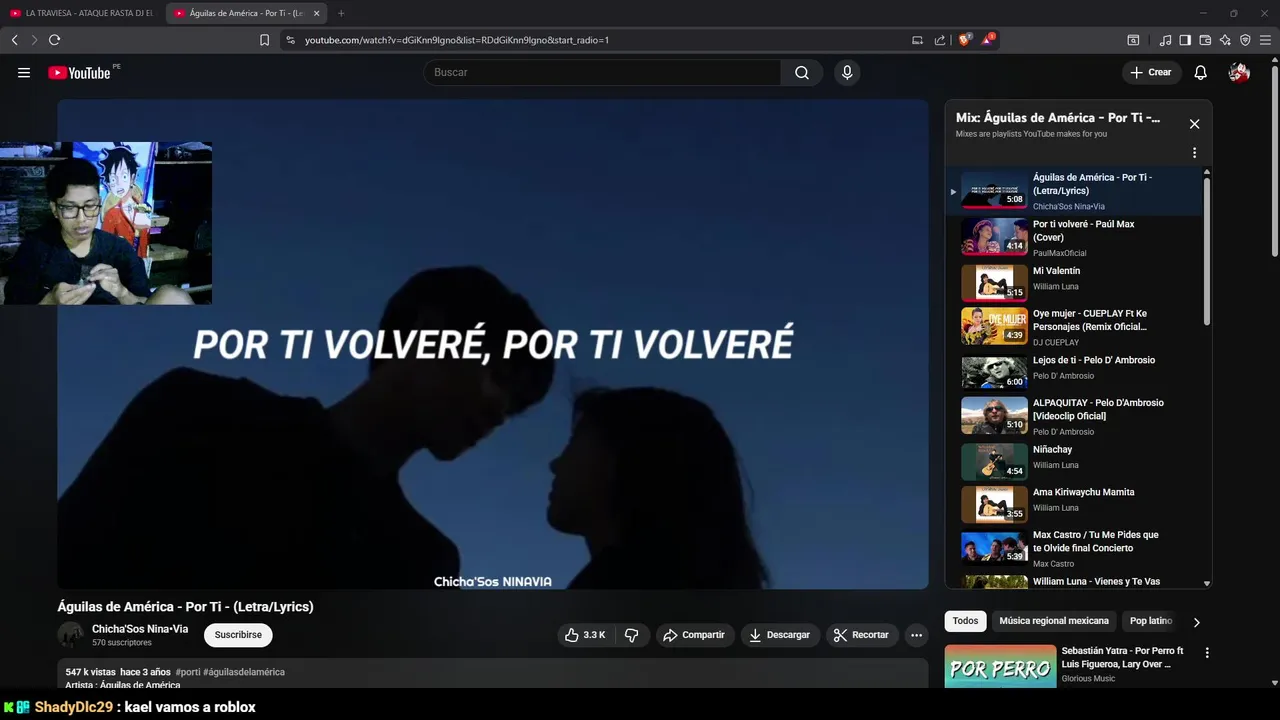Toggle the browser sidebar panel icon

click(x=1185, y=40)
